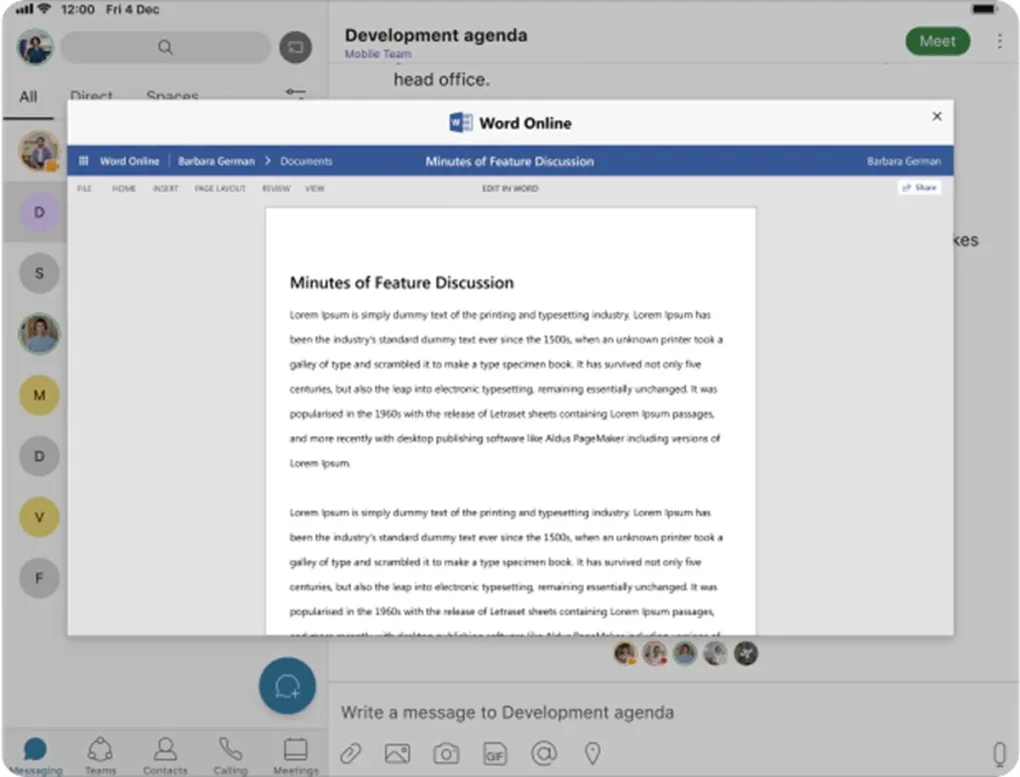Navigate to Documents in the breadcrumb
Image resolution: width=1020 pixels, height=777 pixels.
[305, 161]
